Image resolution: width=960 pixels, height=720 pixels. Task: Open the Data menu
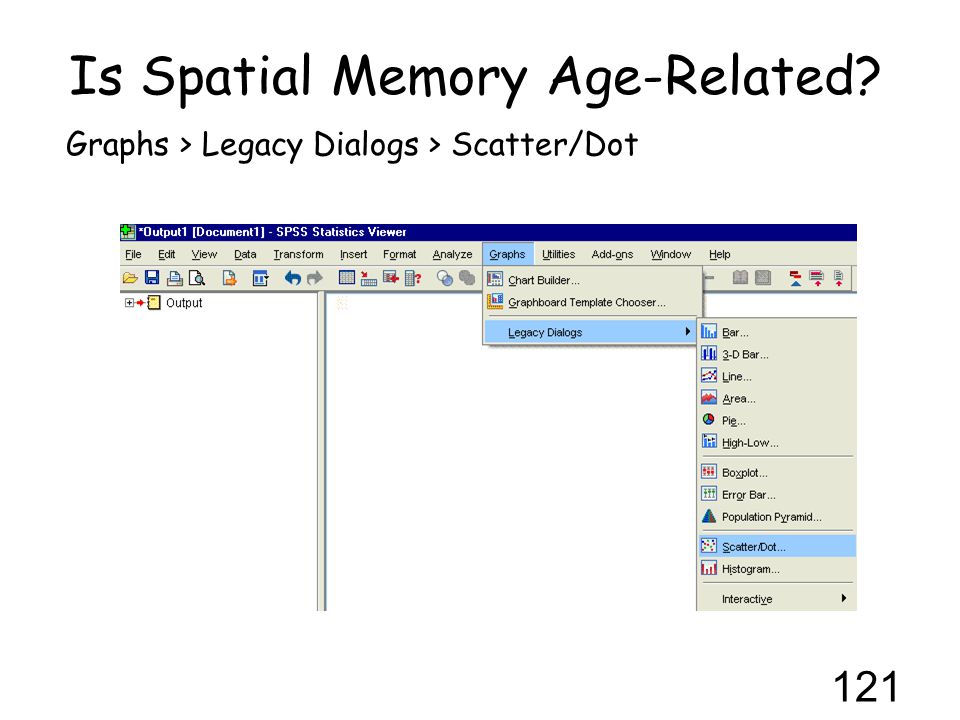(x=245, y=254)
